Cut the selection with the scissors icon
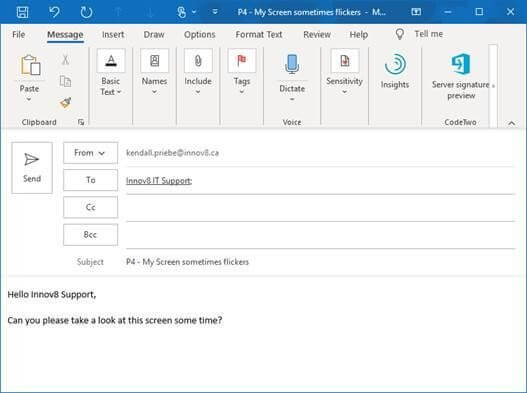527x393 pixels. point(65,60)
